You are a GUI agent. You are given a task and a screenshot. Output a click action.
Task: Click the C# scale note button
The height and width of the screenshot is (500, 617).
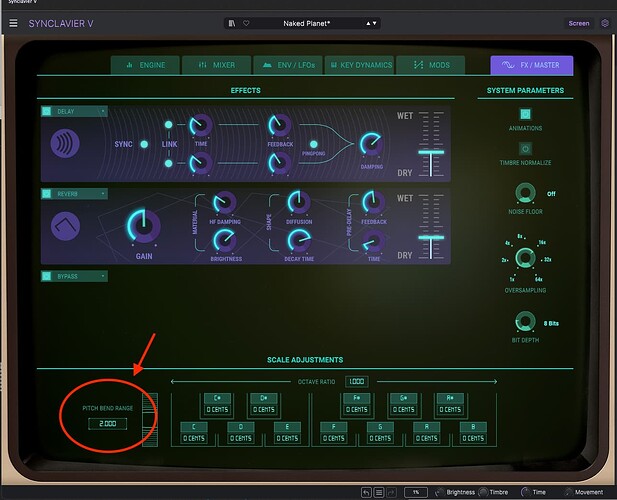click(x=217, y=398)
